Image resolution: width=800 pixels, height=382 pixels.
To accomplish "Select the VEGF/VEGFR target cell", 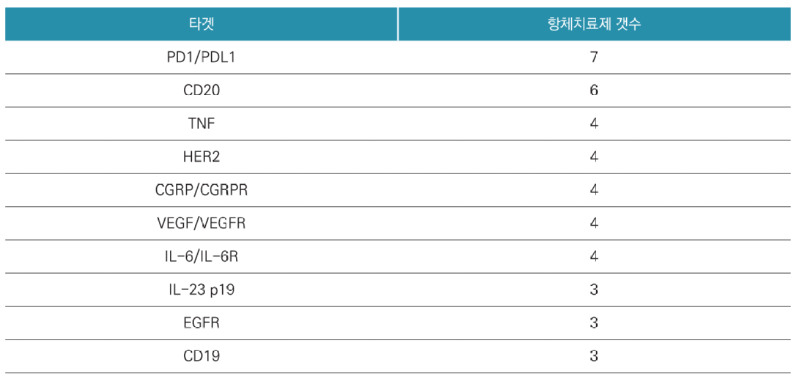I will pos(201,223).
